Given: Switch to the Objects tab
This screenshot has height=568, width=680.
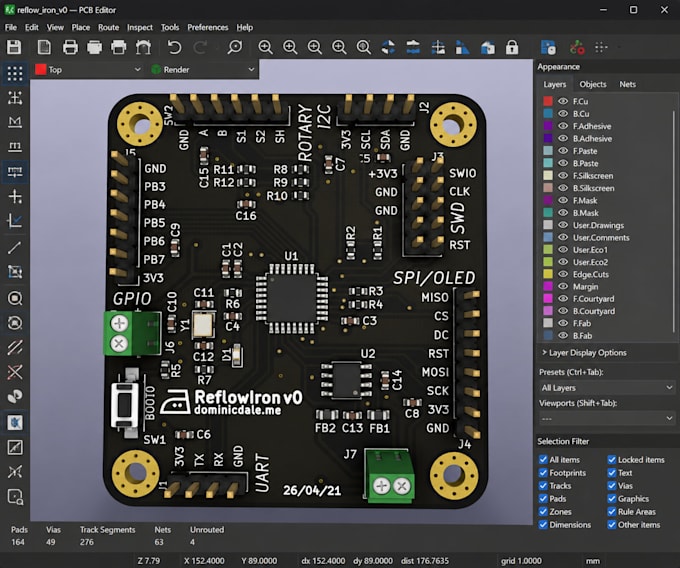Looking at the screenshot, I should 593,84.
